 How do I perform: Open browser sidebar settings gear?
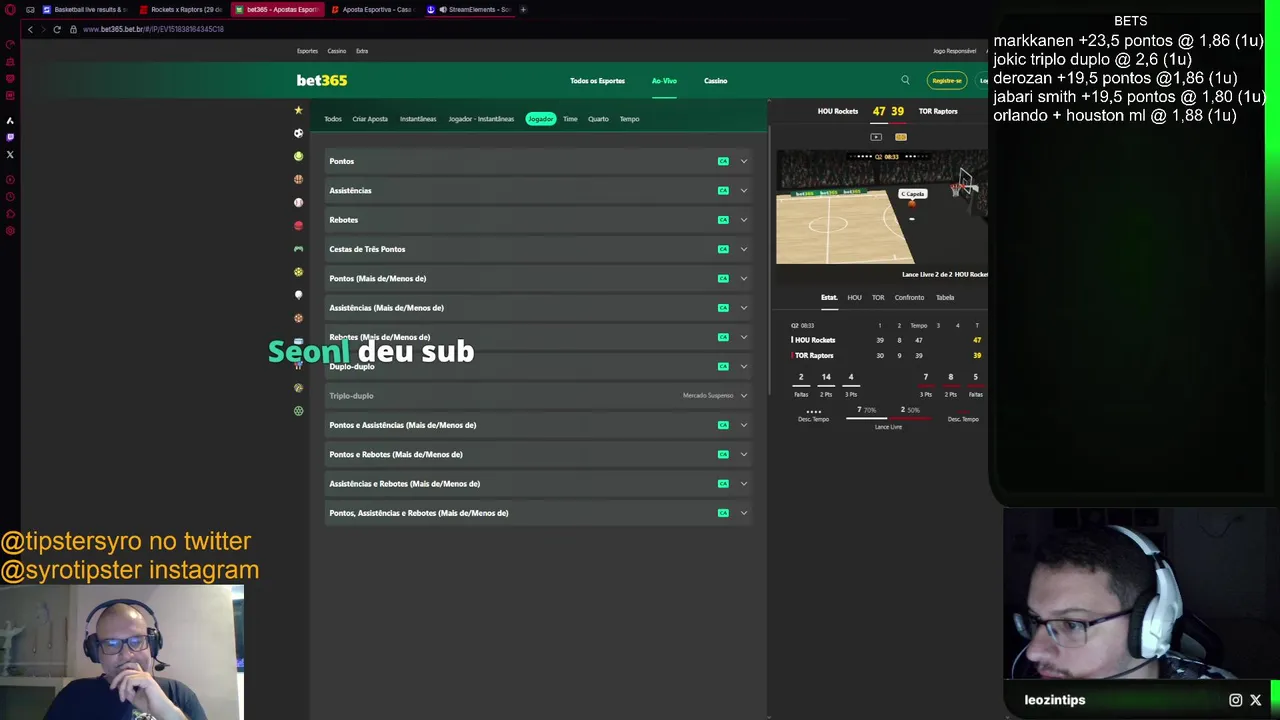pos(10,231)
